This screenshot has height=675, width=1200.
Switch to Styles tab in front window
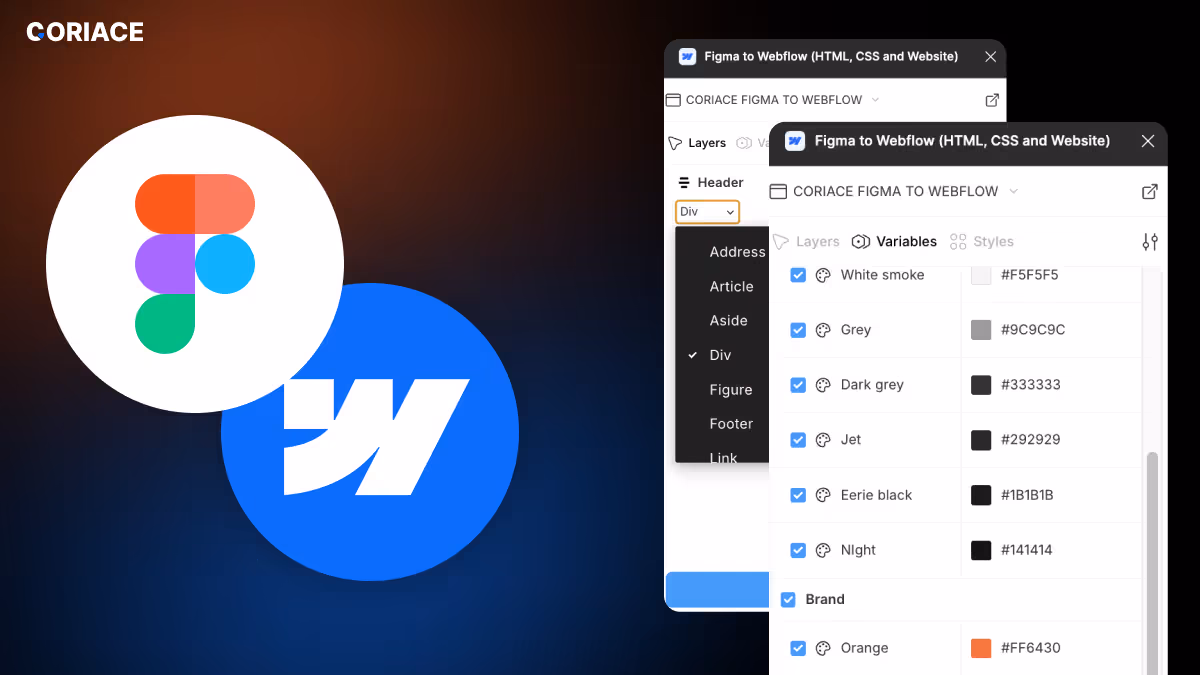click(981, 242)
